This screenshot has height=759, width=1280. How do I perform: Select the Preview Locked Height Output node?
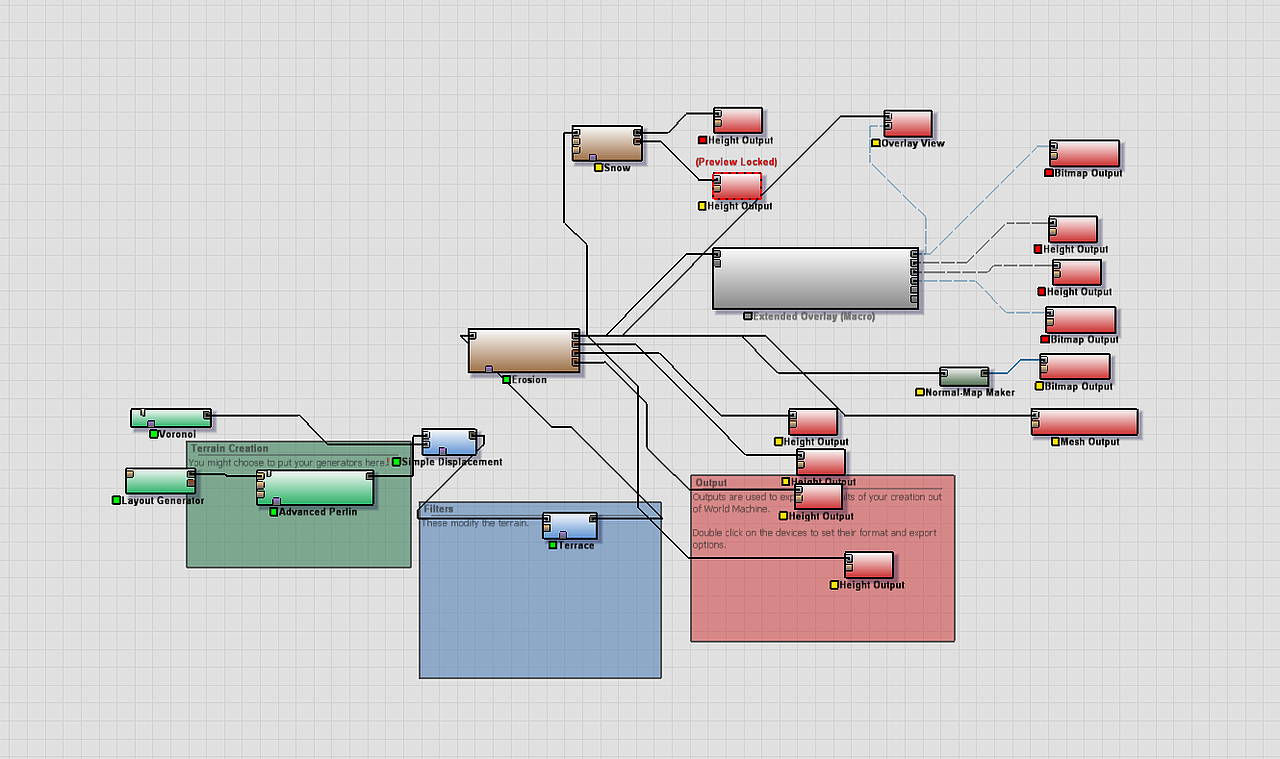[737, 186]
